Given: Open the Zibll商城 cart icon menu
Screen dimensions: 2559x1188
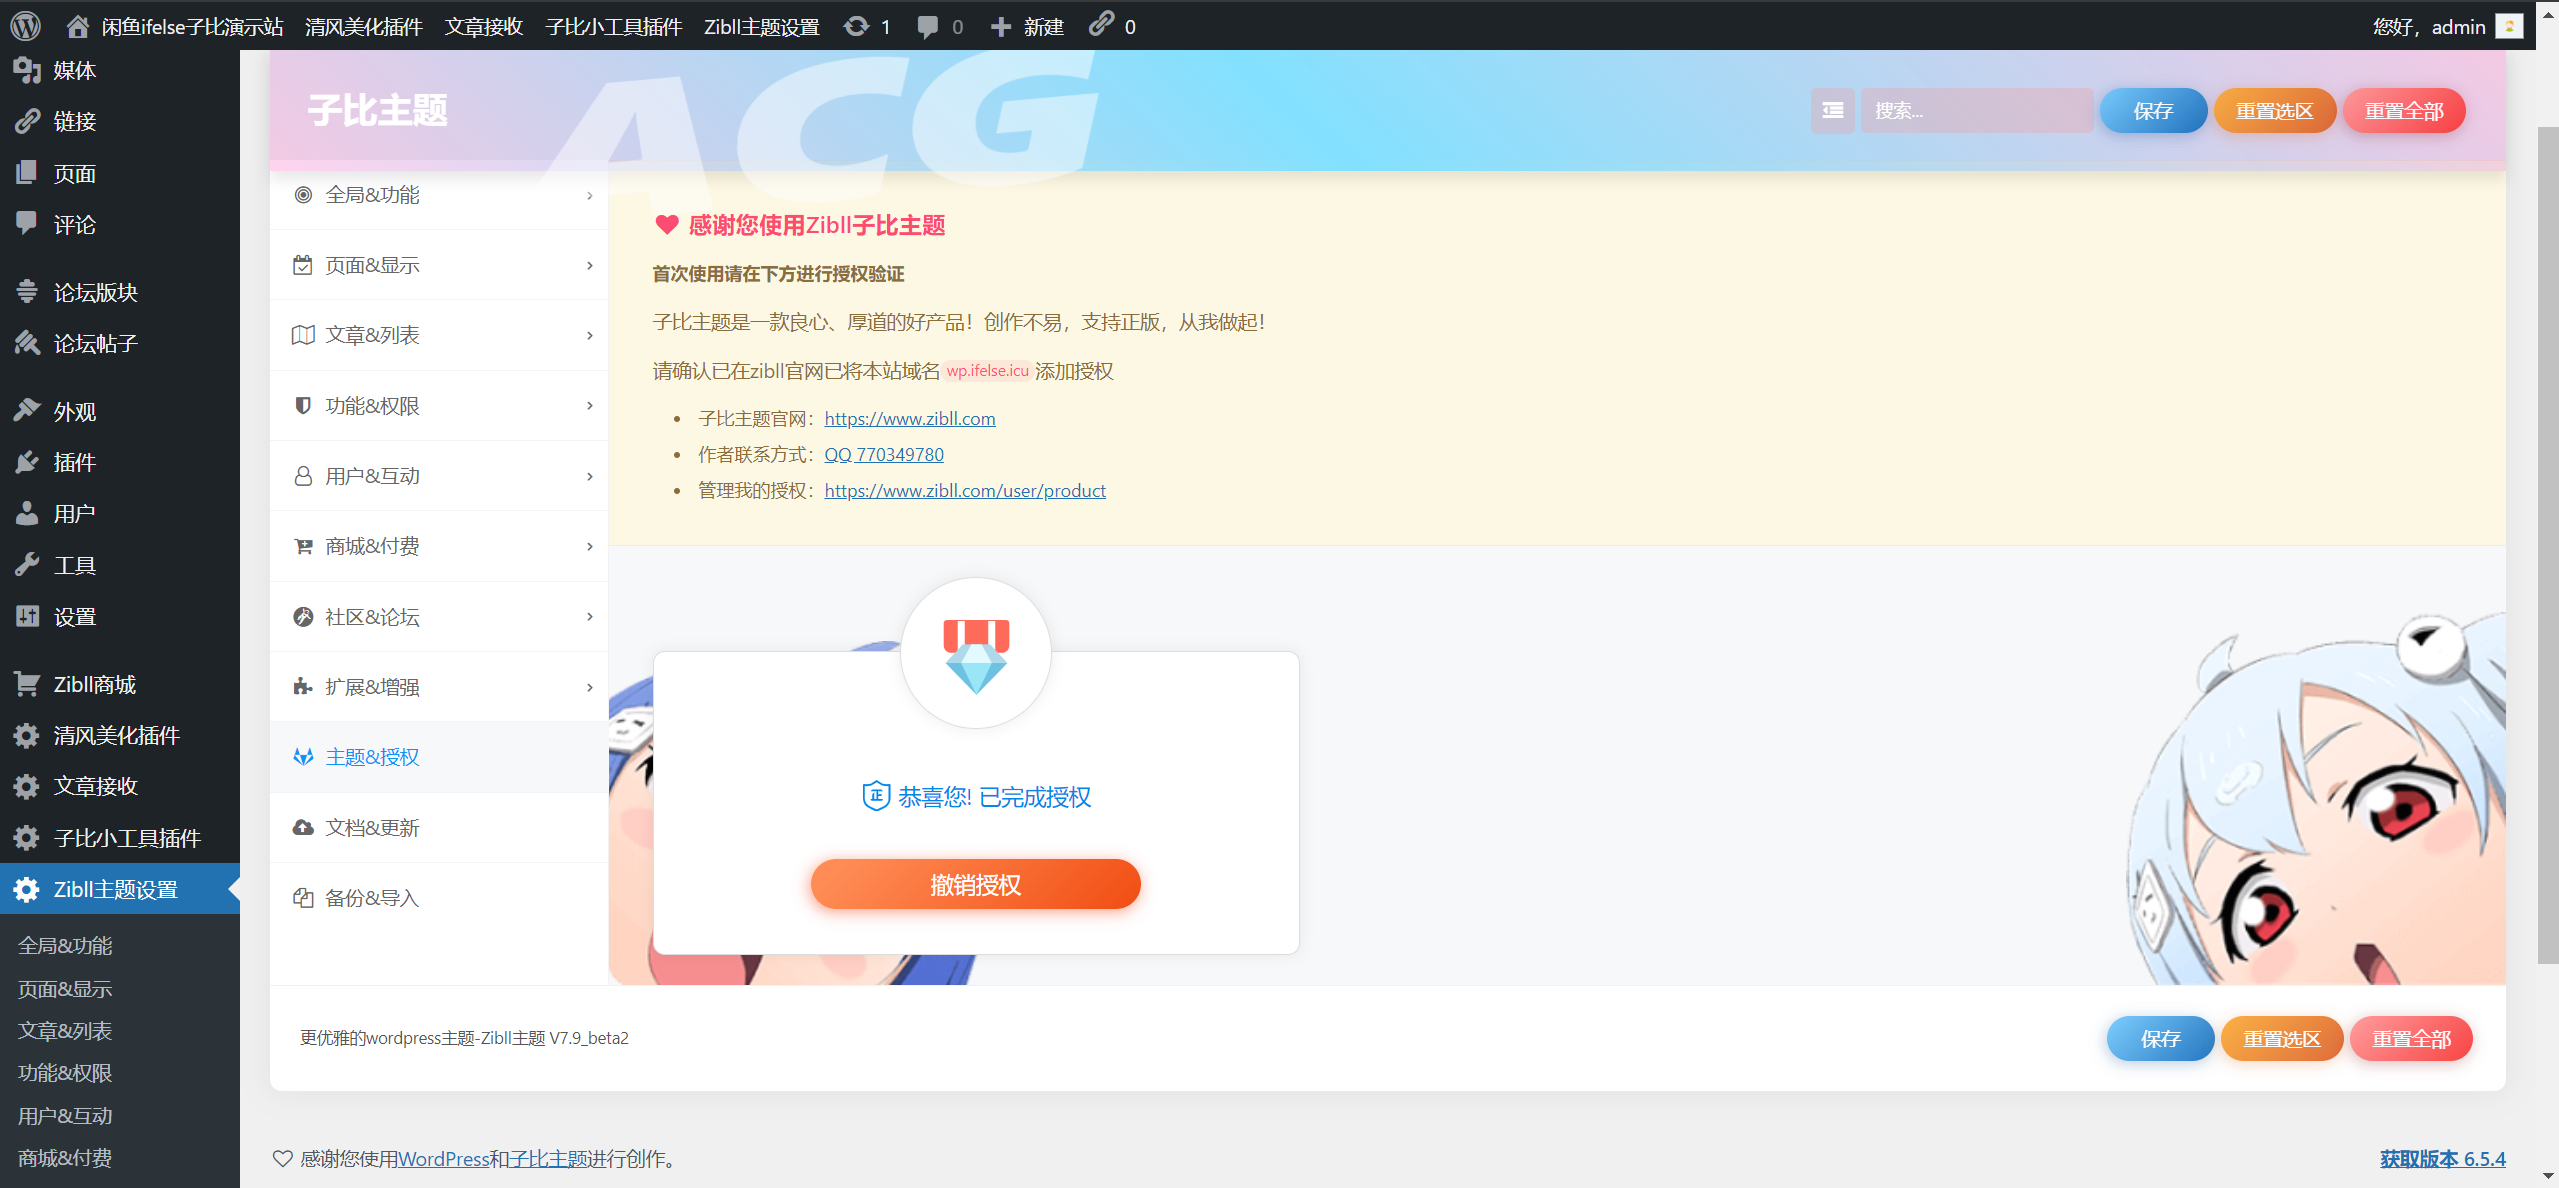Looking at the screenshot, I should click(x=27, y=684).
